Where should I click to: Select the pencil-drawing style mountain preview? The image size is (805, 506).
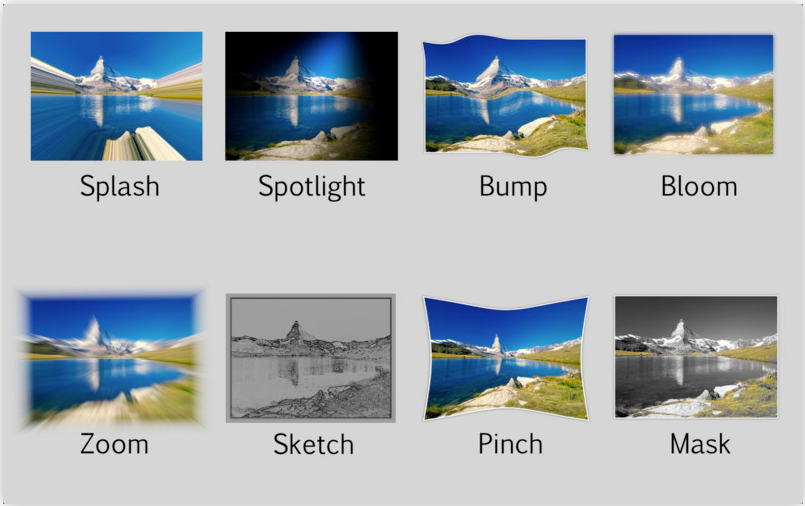(311, 358)
